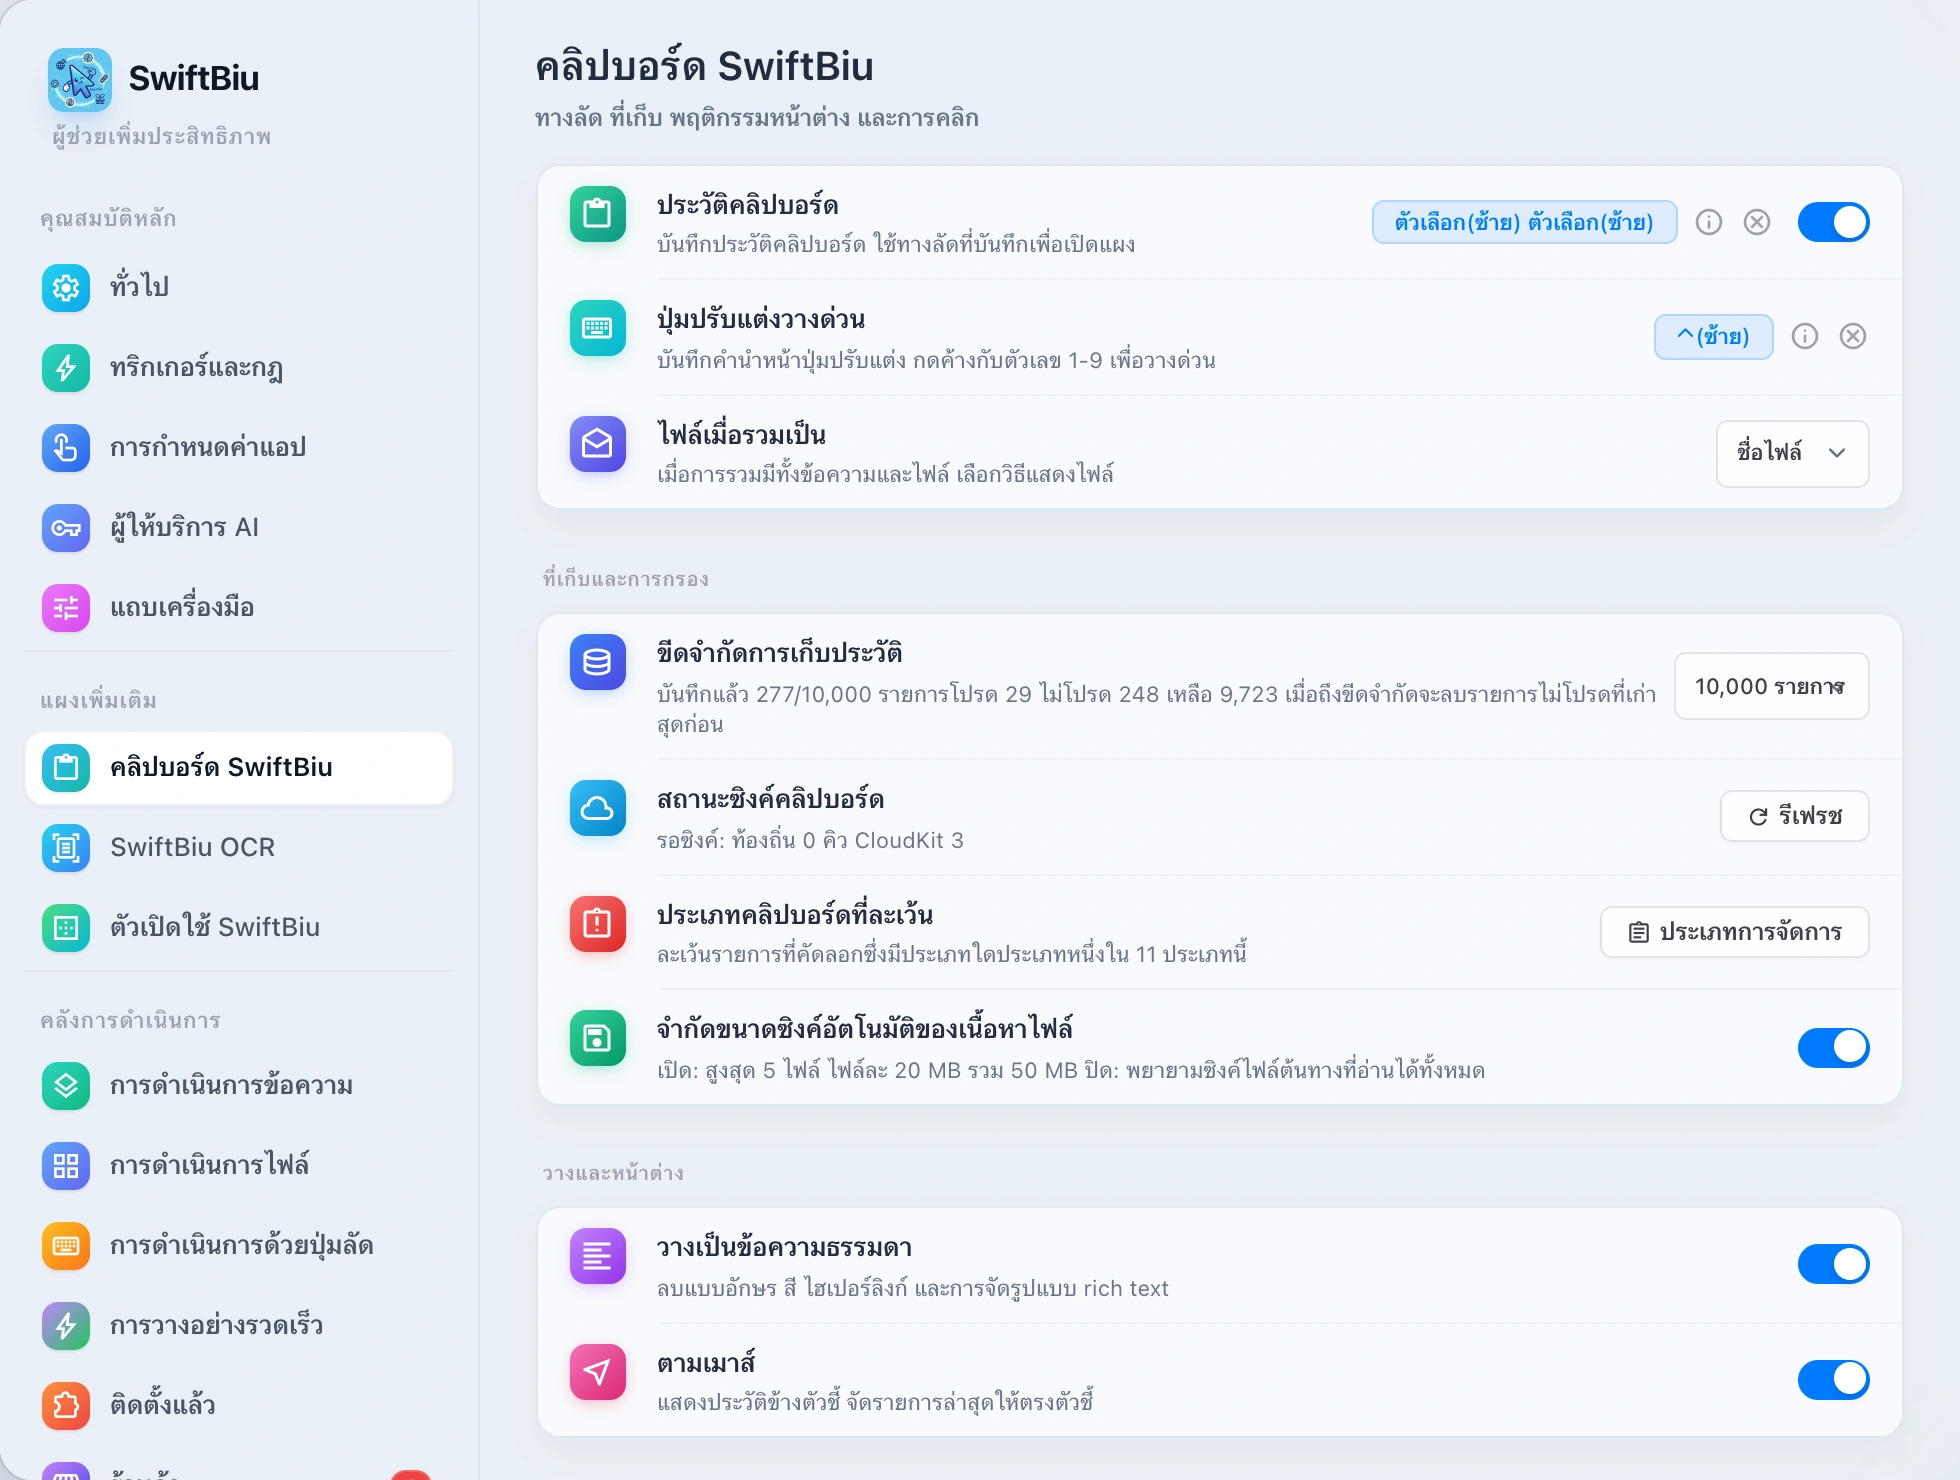
Task: Click the SwiftBiu OCR scan icon
Action: click(66, 848)
